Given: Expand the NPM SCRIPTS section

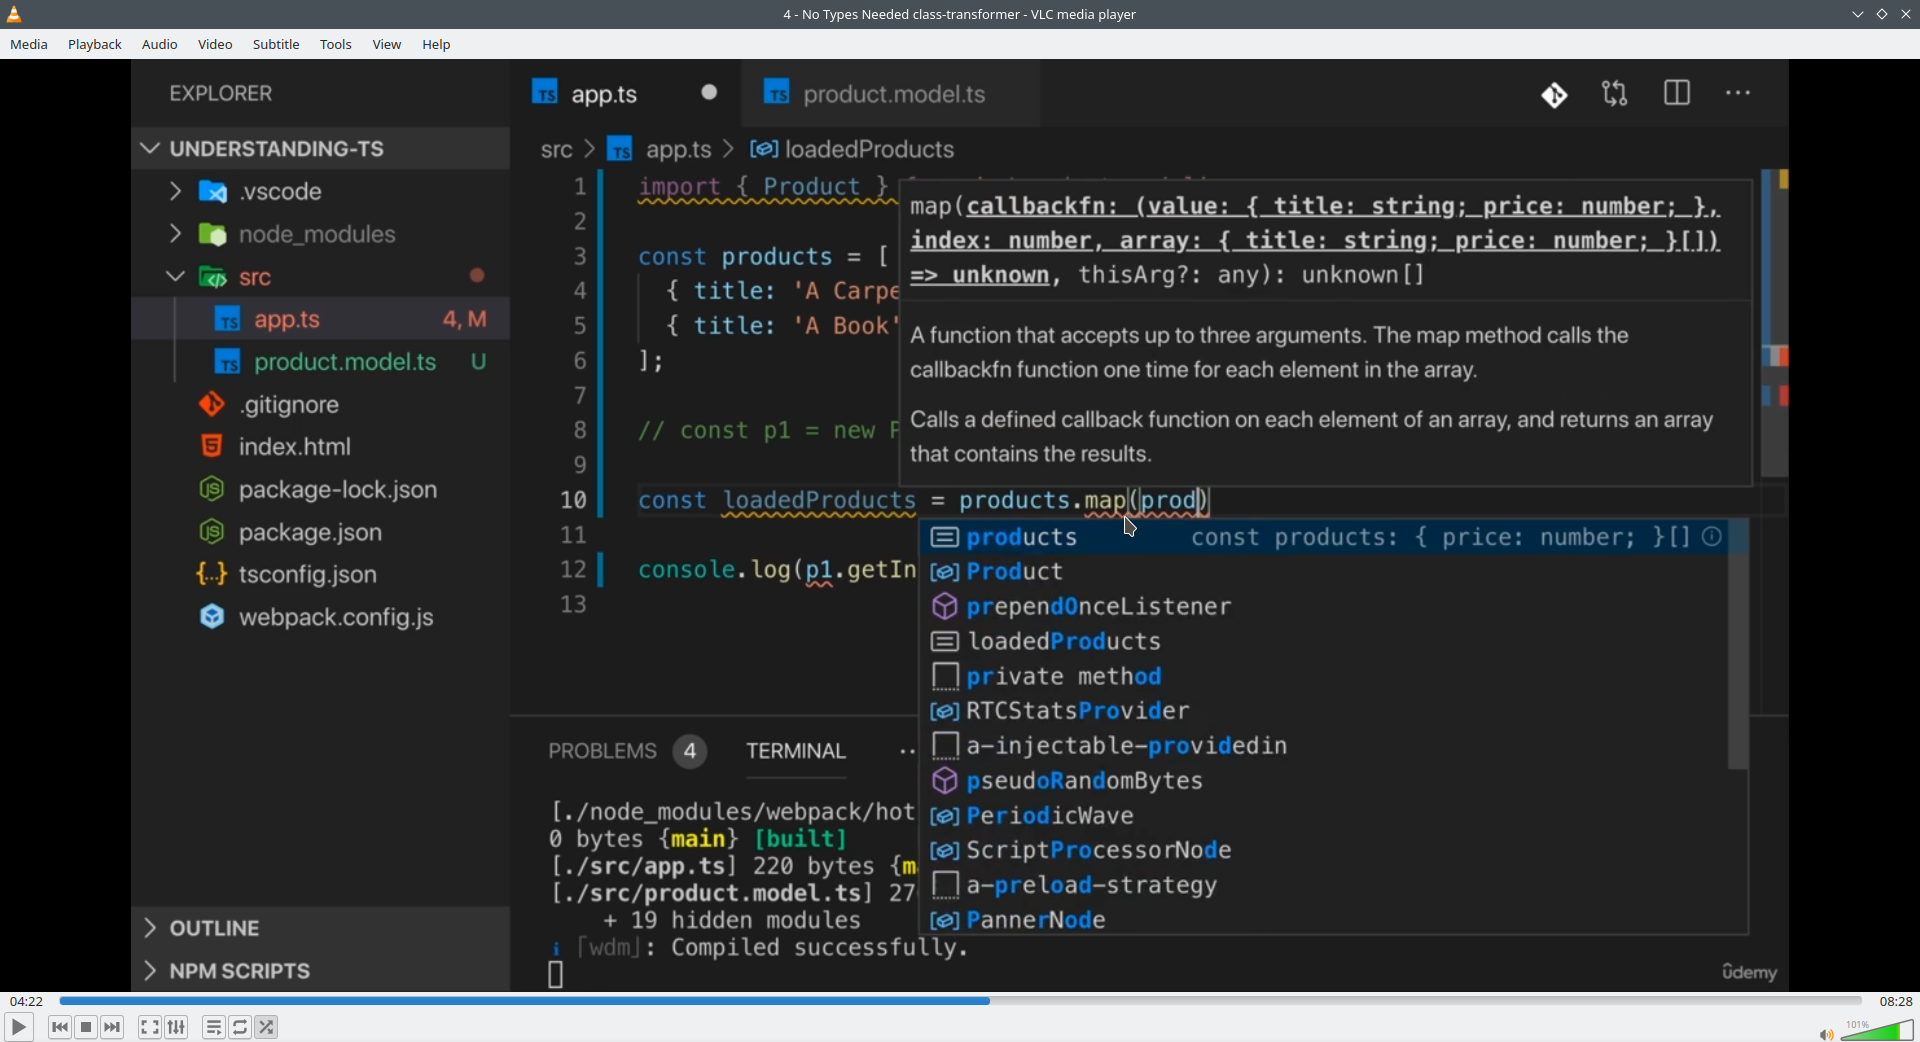Looking at the screenshot, I should [151, 971].
